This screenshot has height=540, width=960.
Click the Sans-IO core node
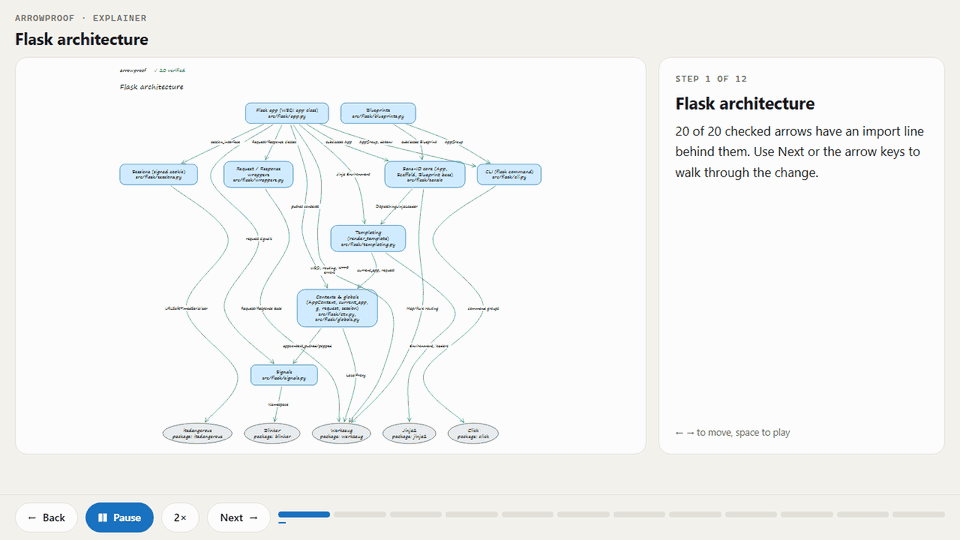(425, 174)
